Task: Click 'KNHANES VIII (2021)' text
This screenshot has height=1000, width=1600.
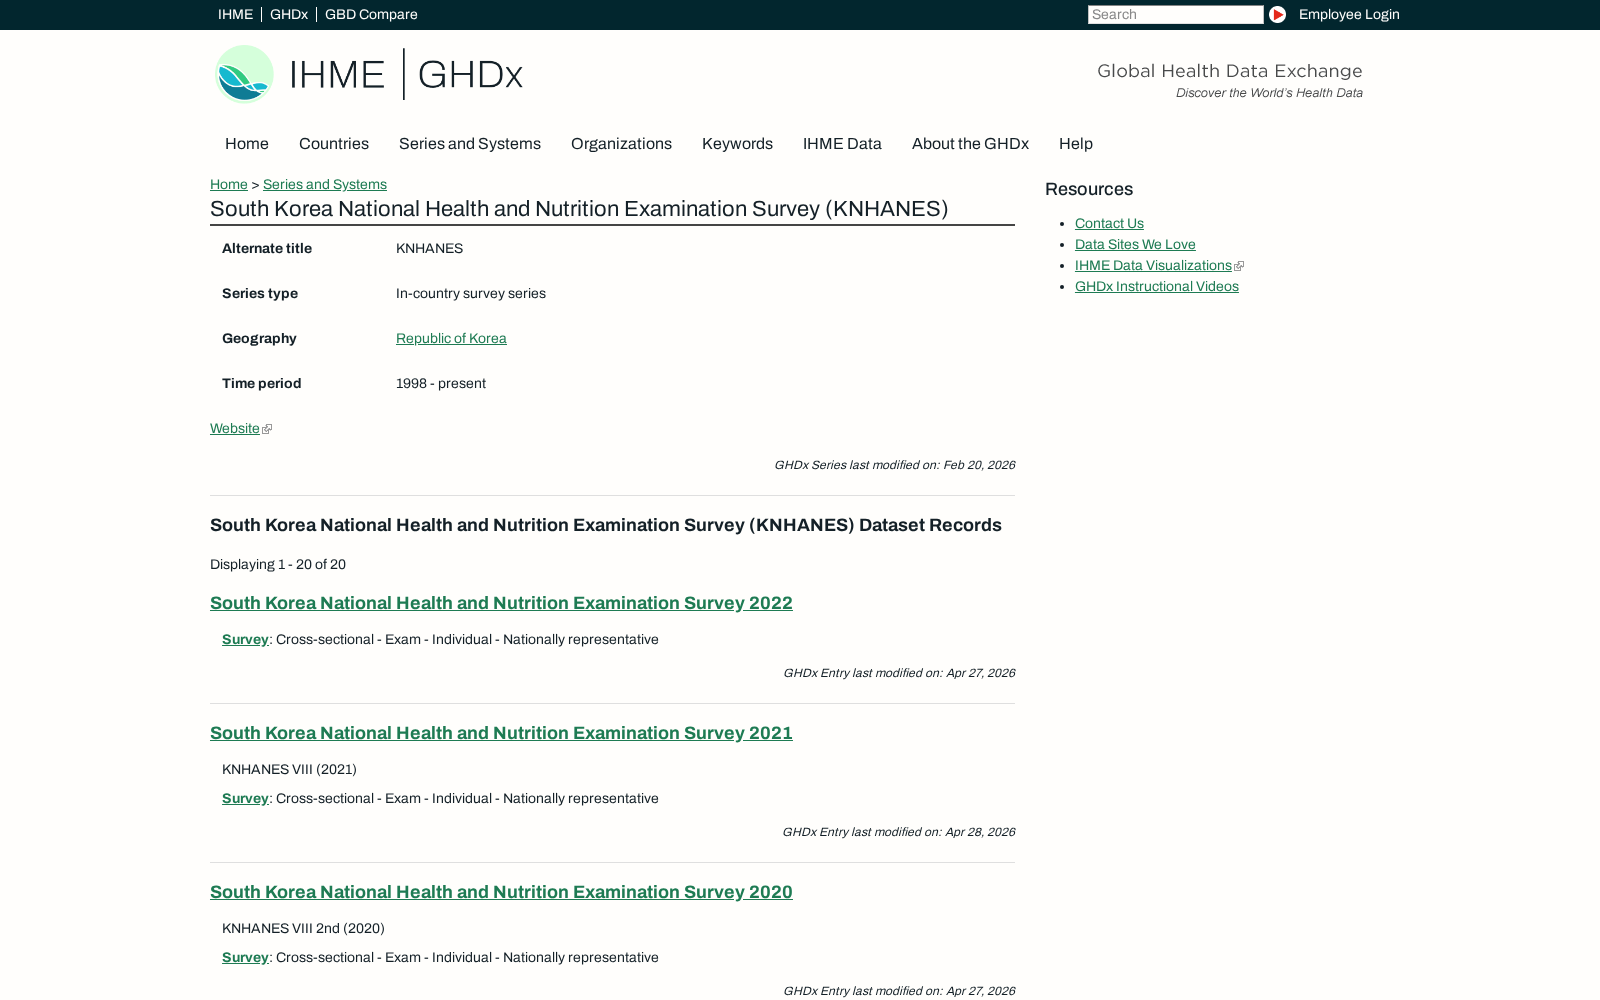Action: pos(289,769)
